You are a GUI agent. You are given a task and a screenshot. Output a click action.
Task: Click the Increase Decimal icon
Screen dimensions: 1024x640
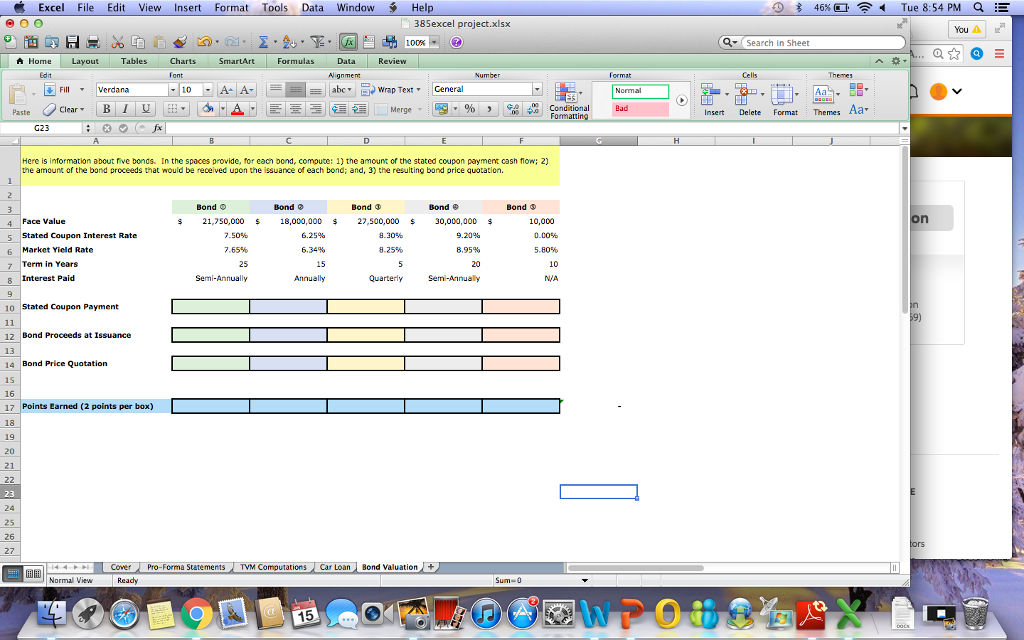[x=513, y=108]
